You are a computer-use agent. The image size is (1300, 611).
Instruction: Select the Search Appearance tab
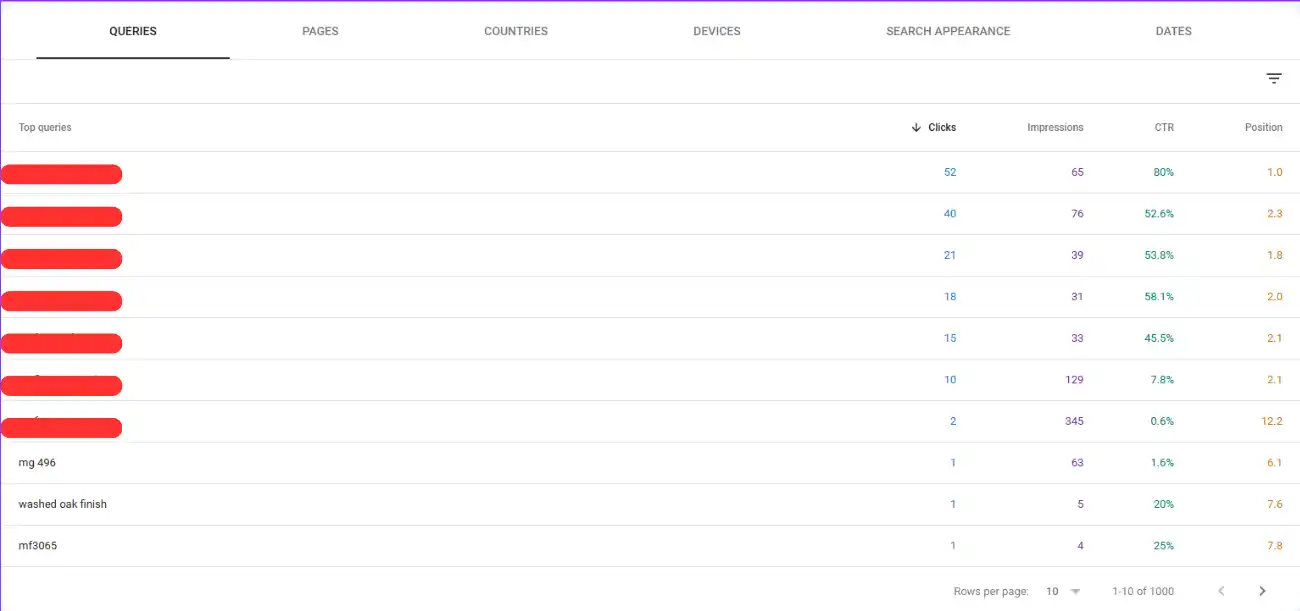pyautogui.click(x=947, y=31)
